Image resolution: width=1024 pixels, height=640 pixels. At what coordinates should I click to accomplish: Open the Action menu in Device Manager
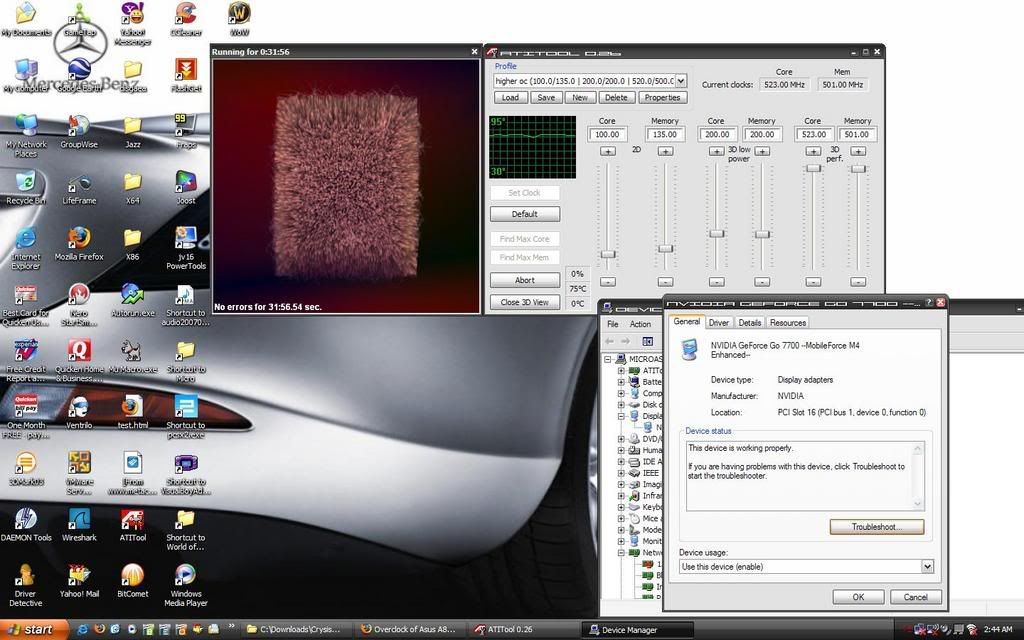click(x=640, y=324)
